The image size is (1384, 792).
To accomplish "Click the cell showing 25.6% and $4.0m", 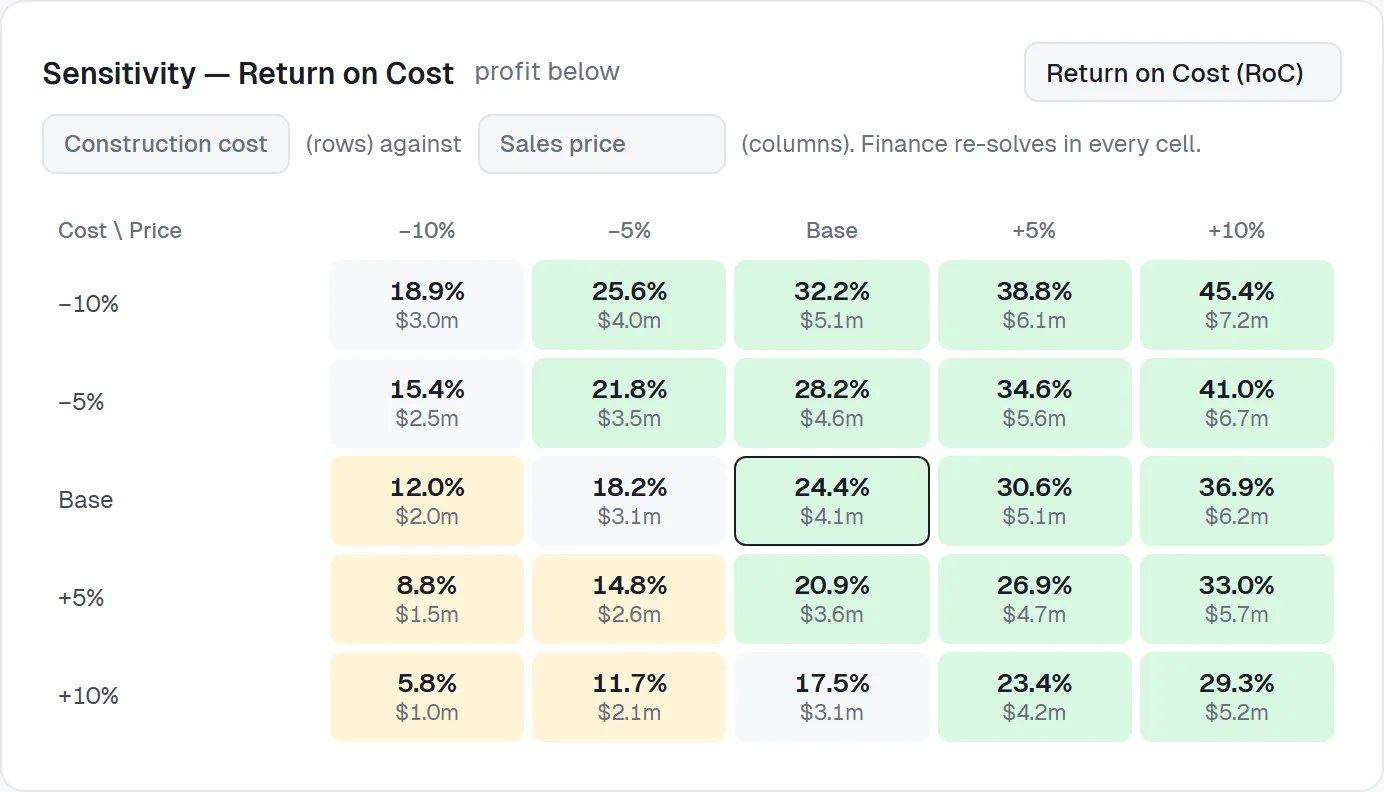I will coord(629,305).
